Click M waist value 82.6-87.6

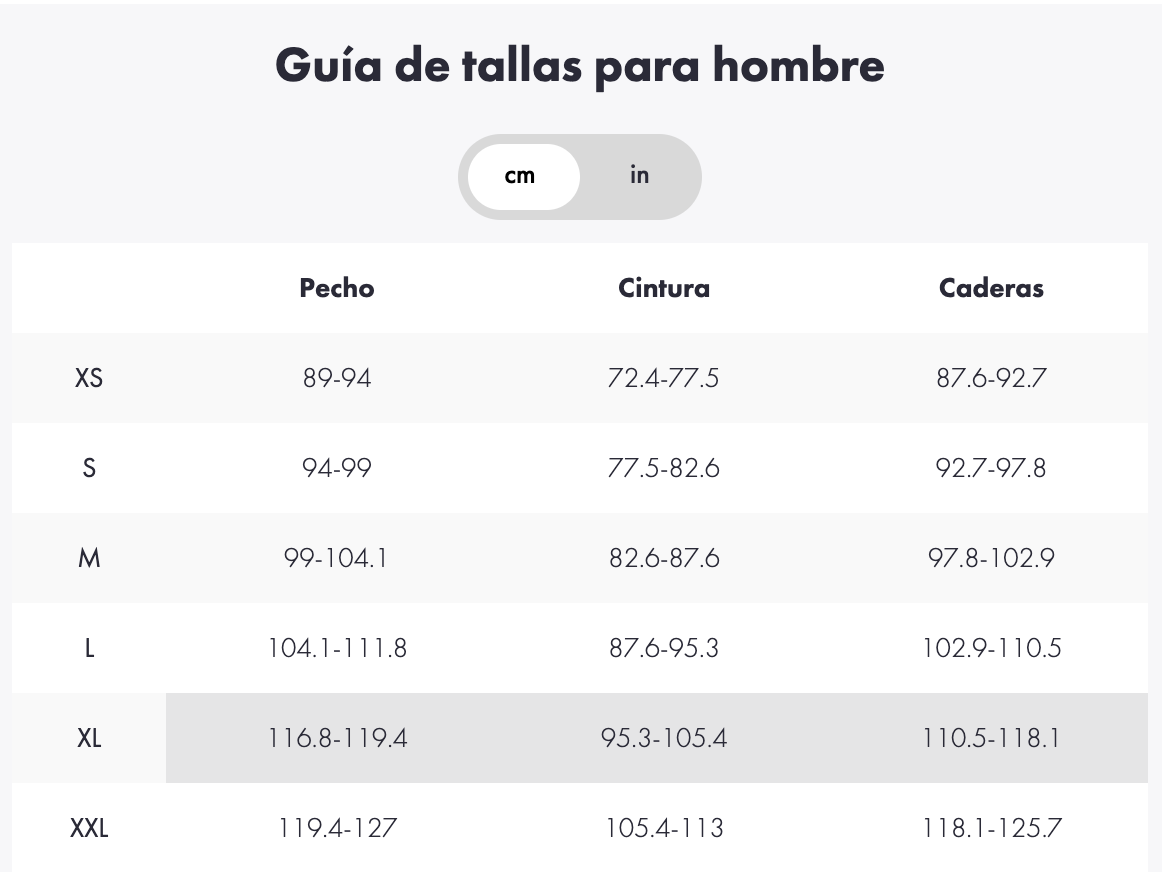coord(664,558)
